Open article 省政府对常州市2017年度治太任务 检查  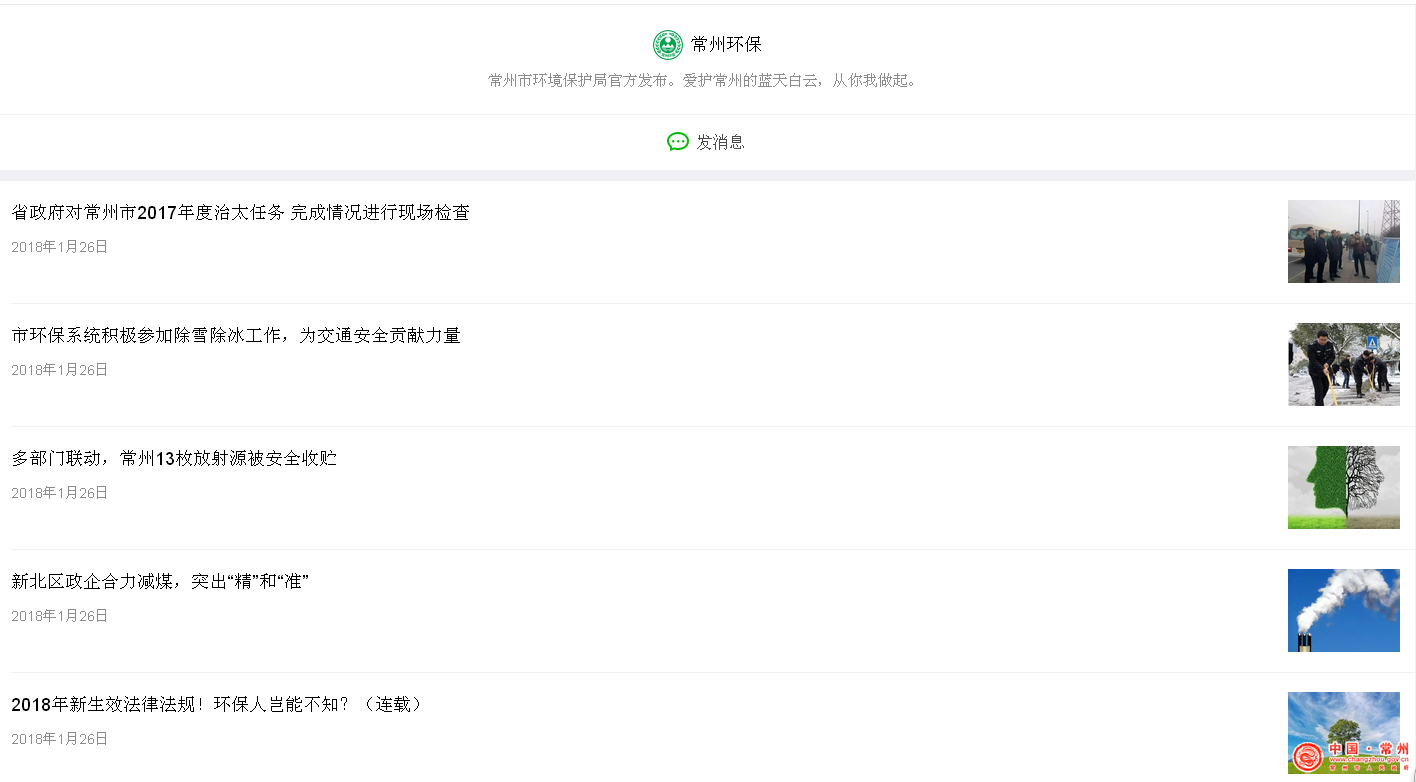pyautogui.click(x=240, y=213)
